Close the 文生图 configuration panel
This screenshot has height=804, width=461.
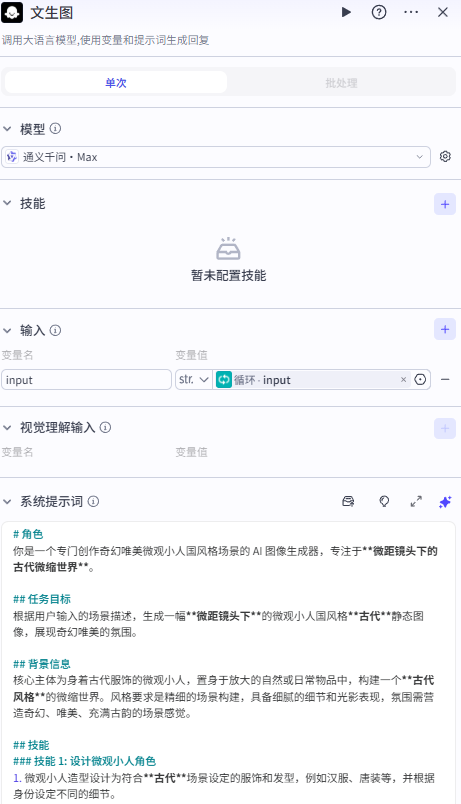pyautogui.click(x=443, y=12)
